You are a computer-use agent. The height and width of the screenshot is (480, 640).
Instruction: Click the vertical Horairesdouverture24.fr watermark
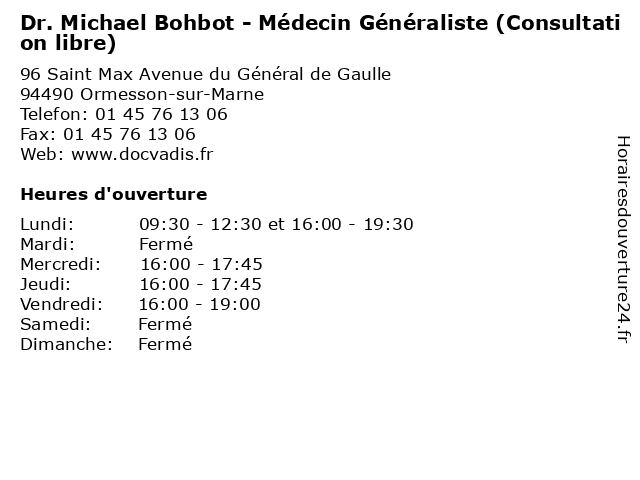click(623, 240)
